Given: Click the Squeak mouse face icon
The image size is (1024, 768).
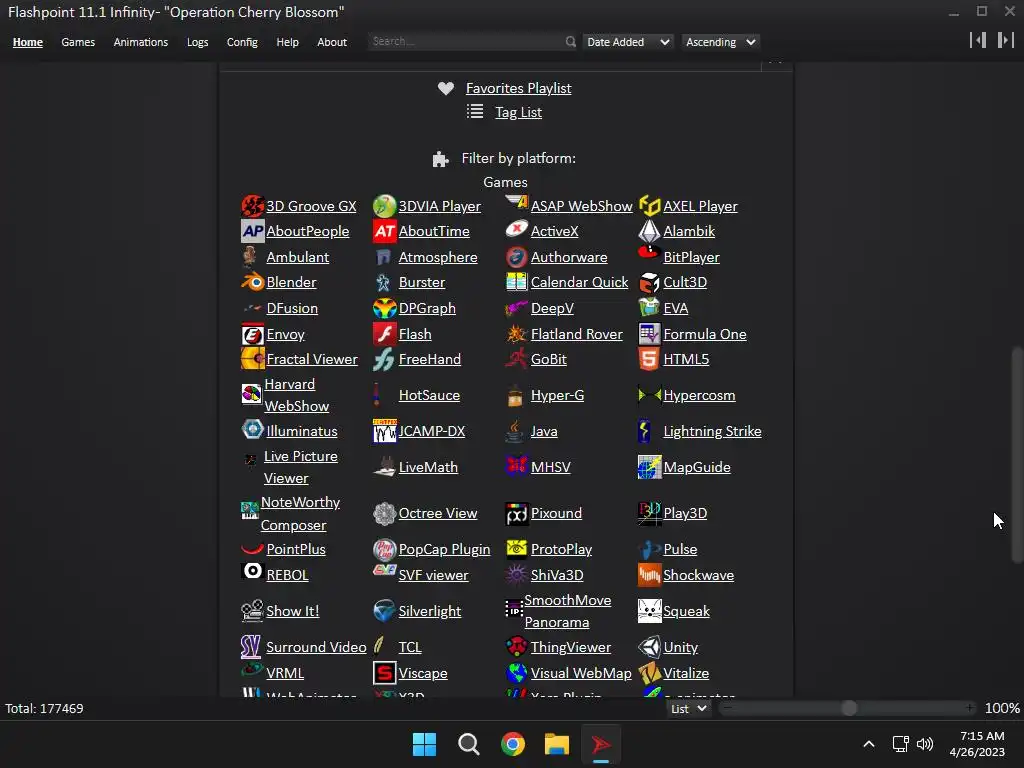Looking at the screenshot, I should tap(649, 611).
